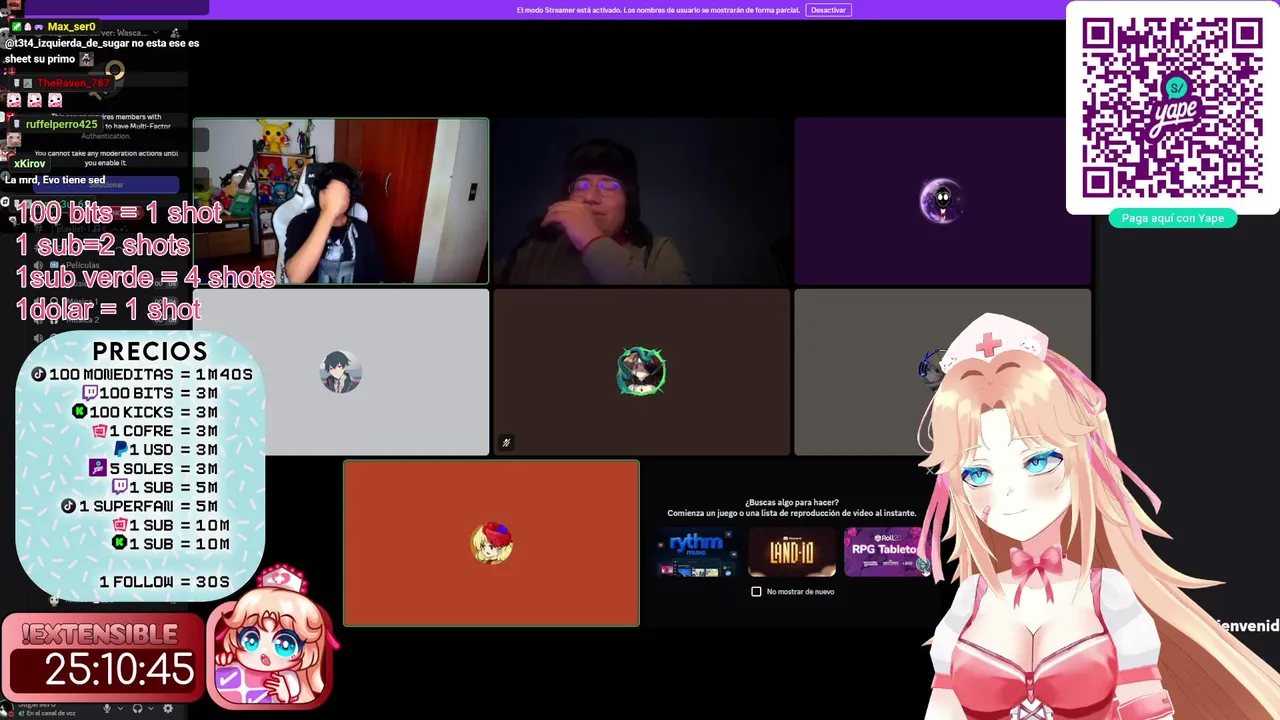
Task: Click the Desactivar button in streamer banner
Action: click(828, 10)
